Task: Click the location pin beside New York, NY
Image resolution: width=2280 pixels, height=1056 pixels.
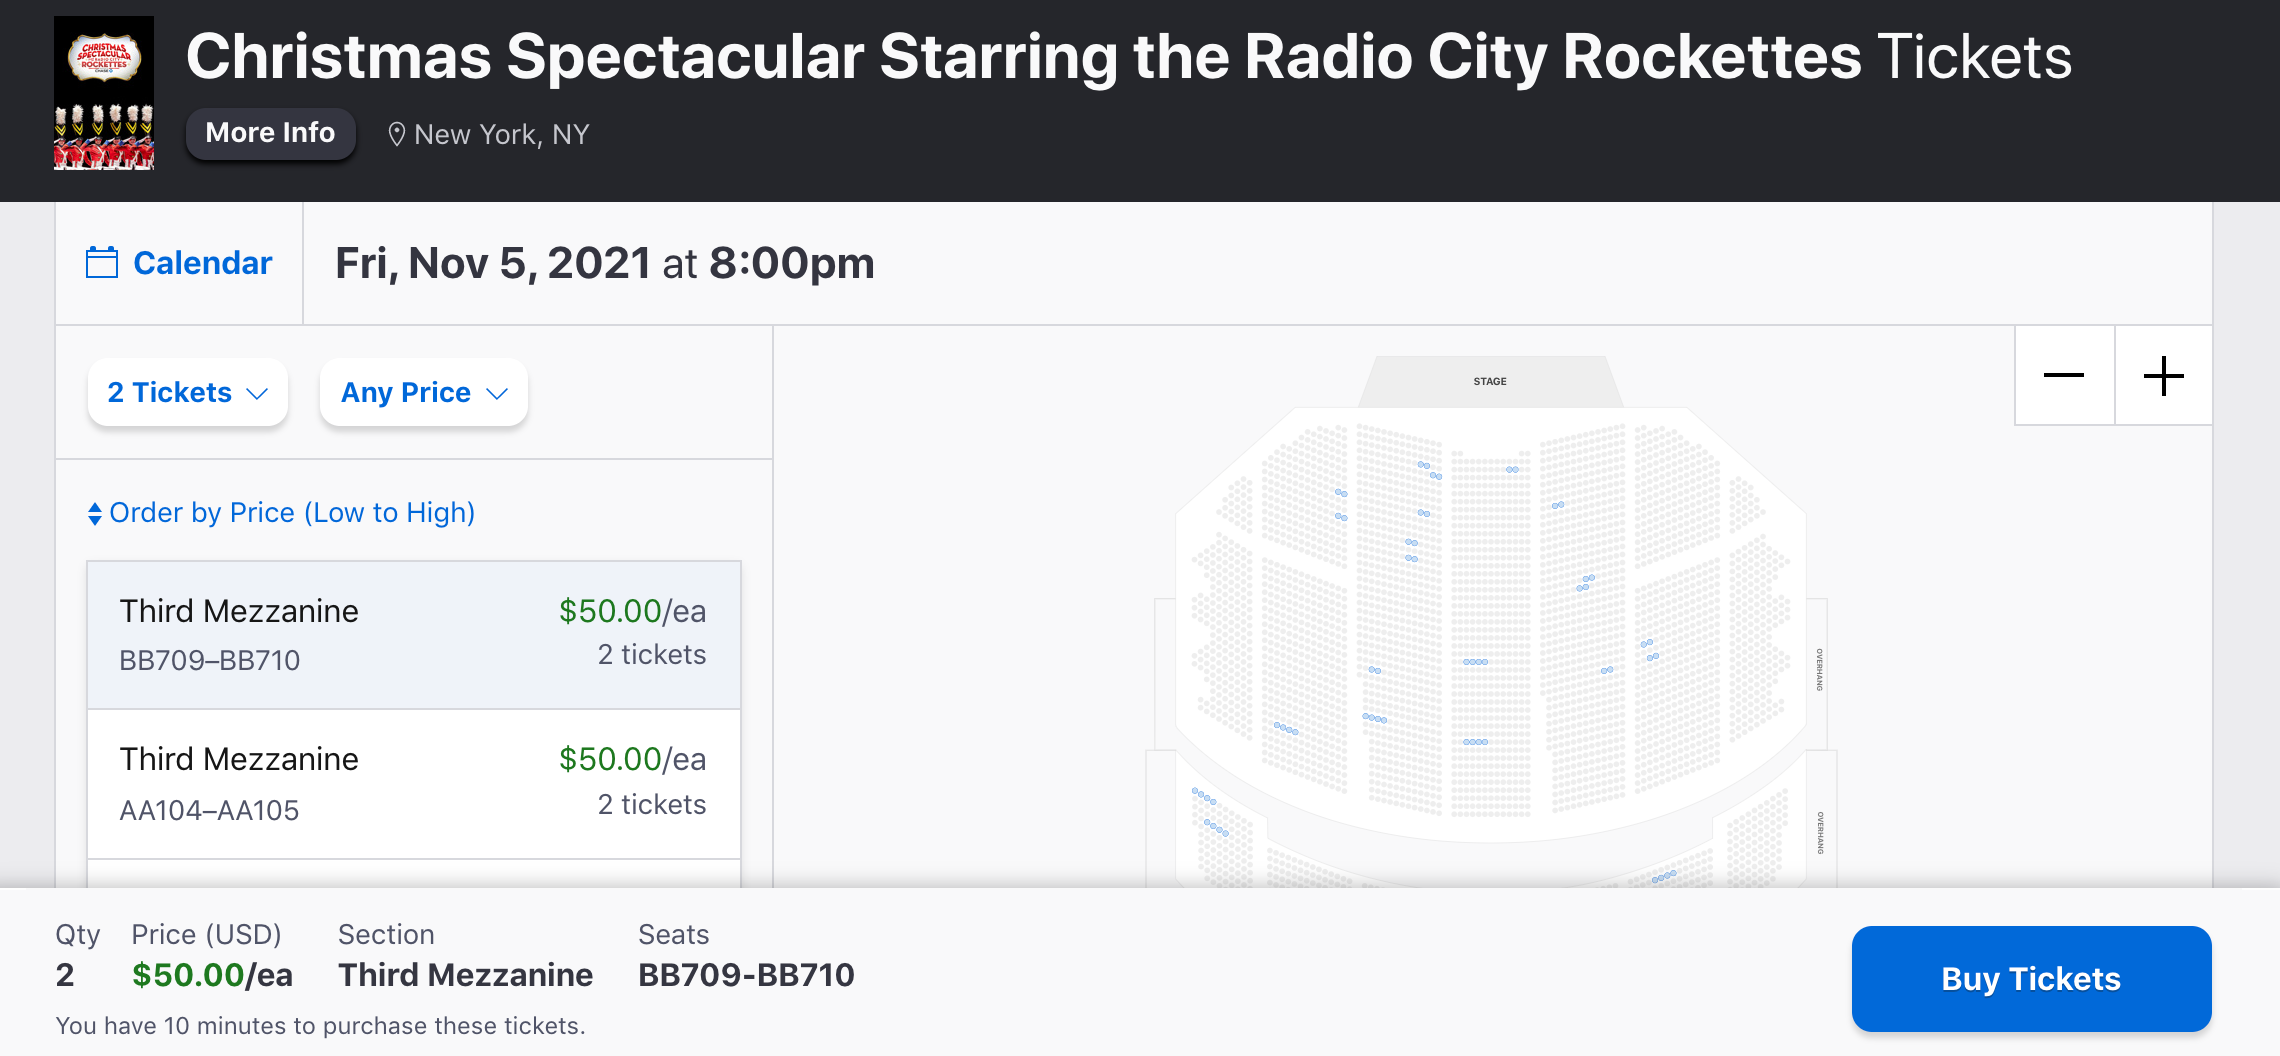Action: click(396, 134)
